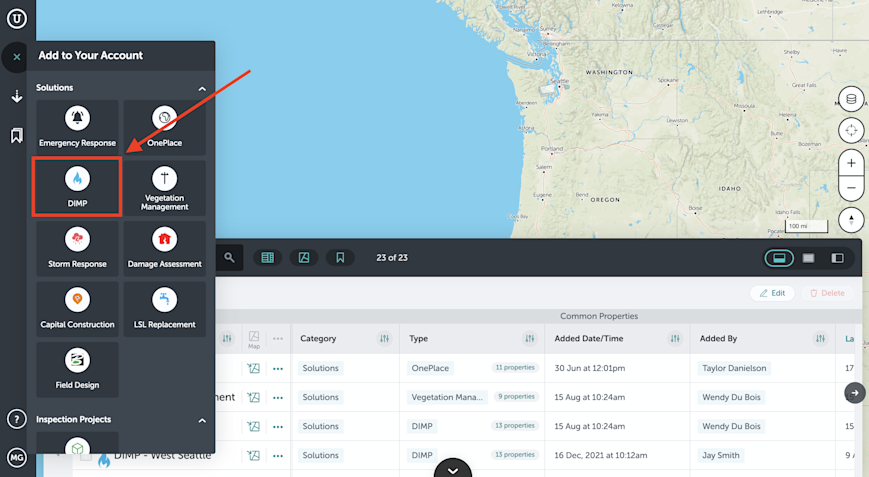Click the Delete button
The width and height of the screenshot is (869, 477).
pos(827,293)
